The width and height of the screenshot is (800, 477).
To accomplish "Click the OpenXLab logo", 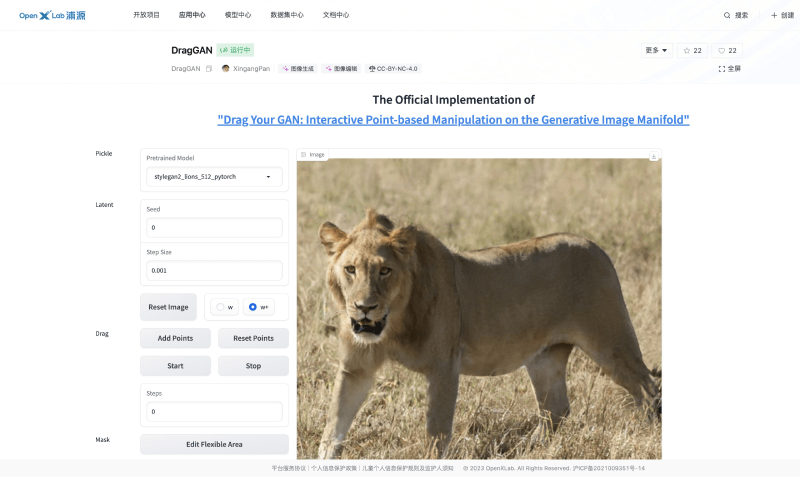I will 52,15.
